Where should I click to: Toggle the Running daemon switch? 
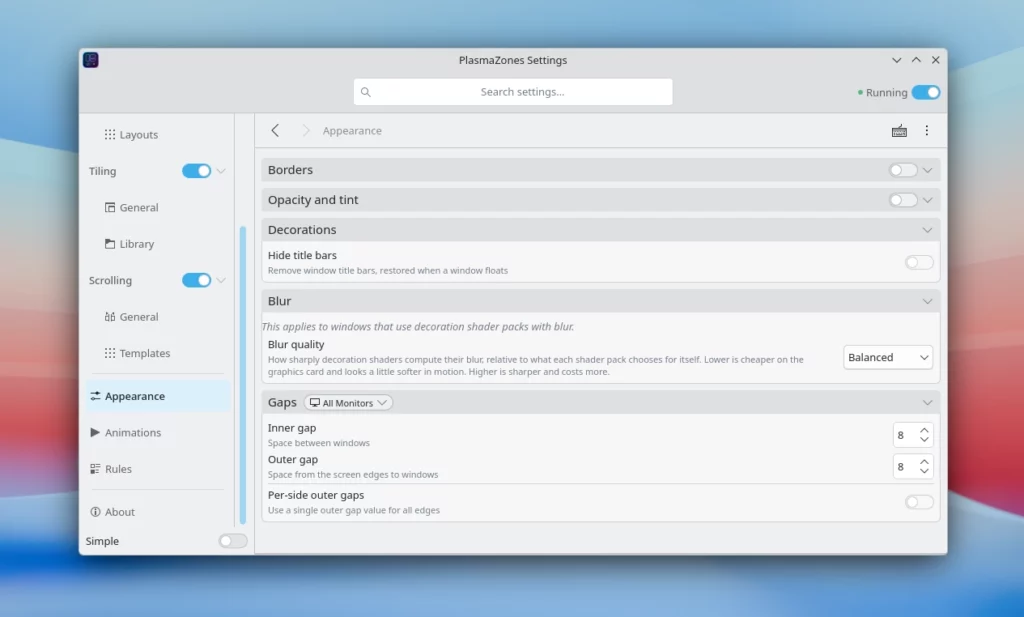coord(926,92)
